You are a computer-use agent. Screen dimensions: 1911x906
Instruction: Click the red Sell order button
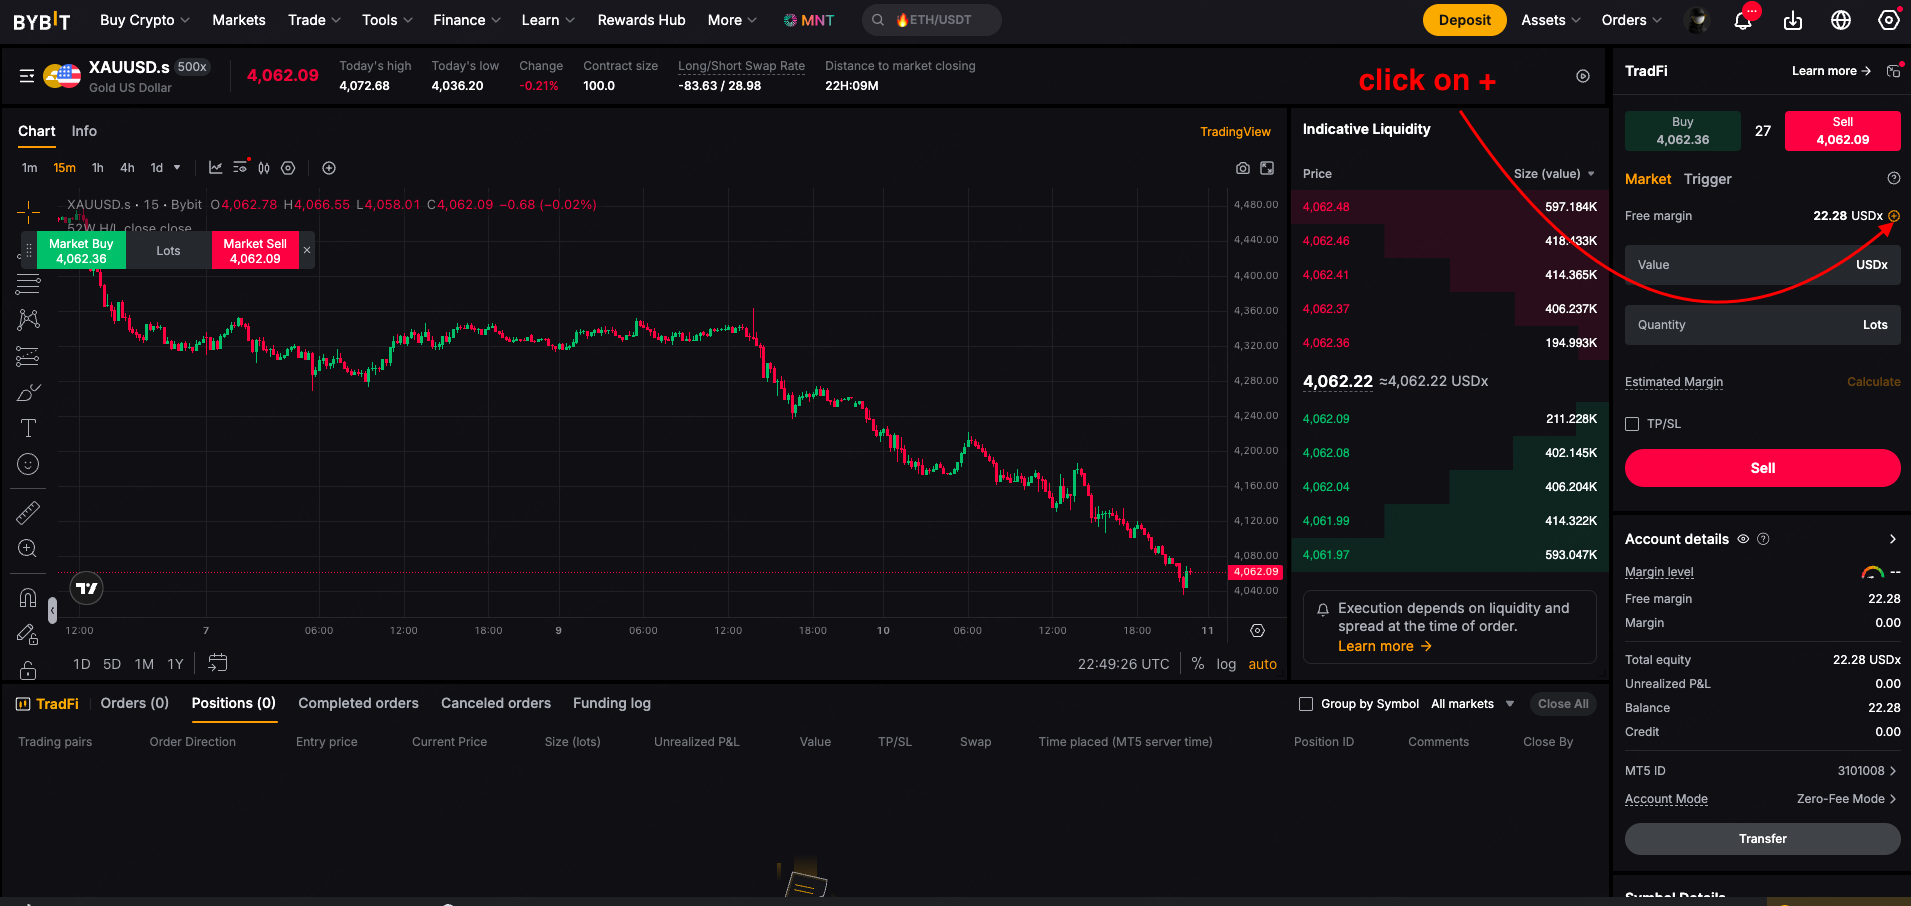point(1762,468)
